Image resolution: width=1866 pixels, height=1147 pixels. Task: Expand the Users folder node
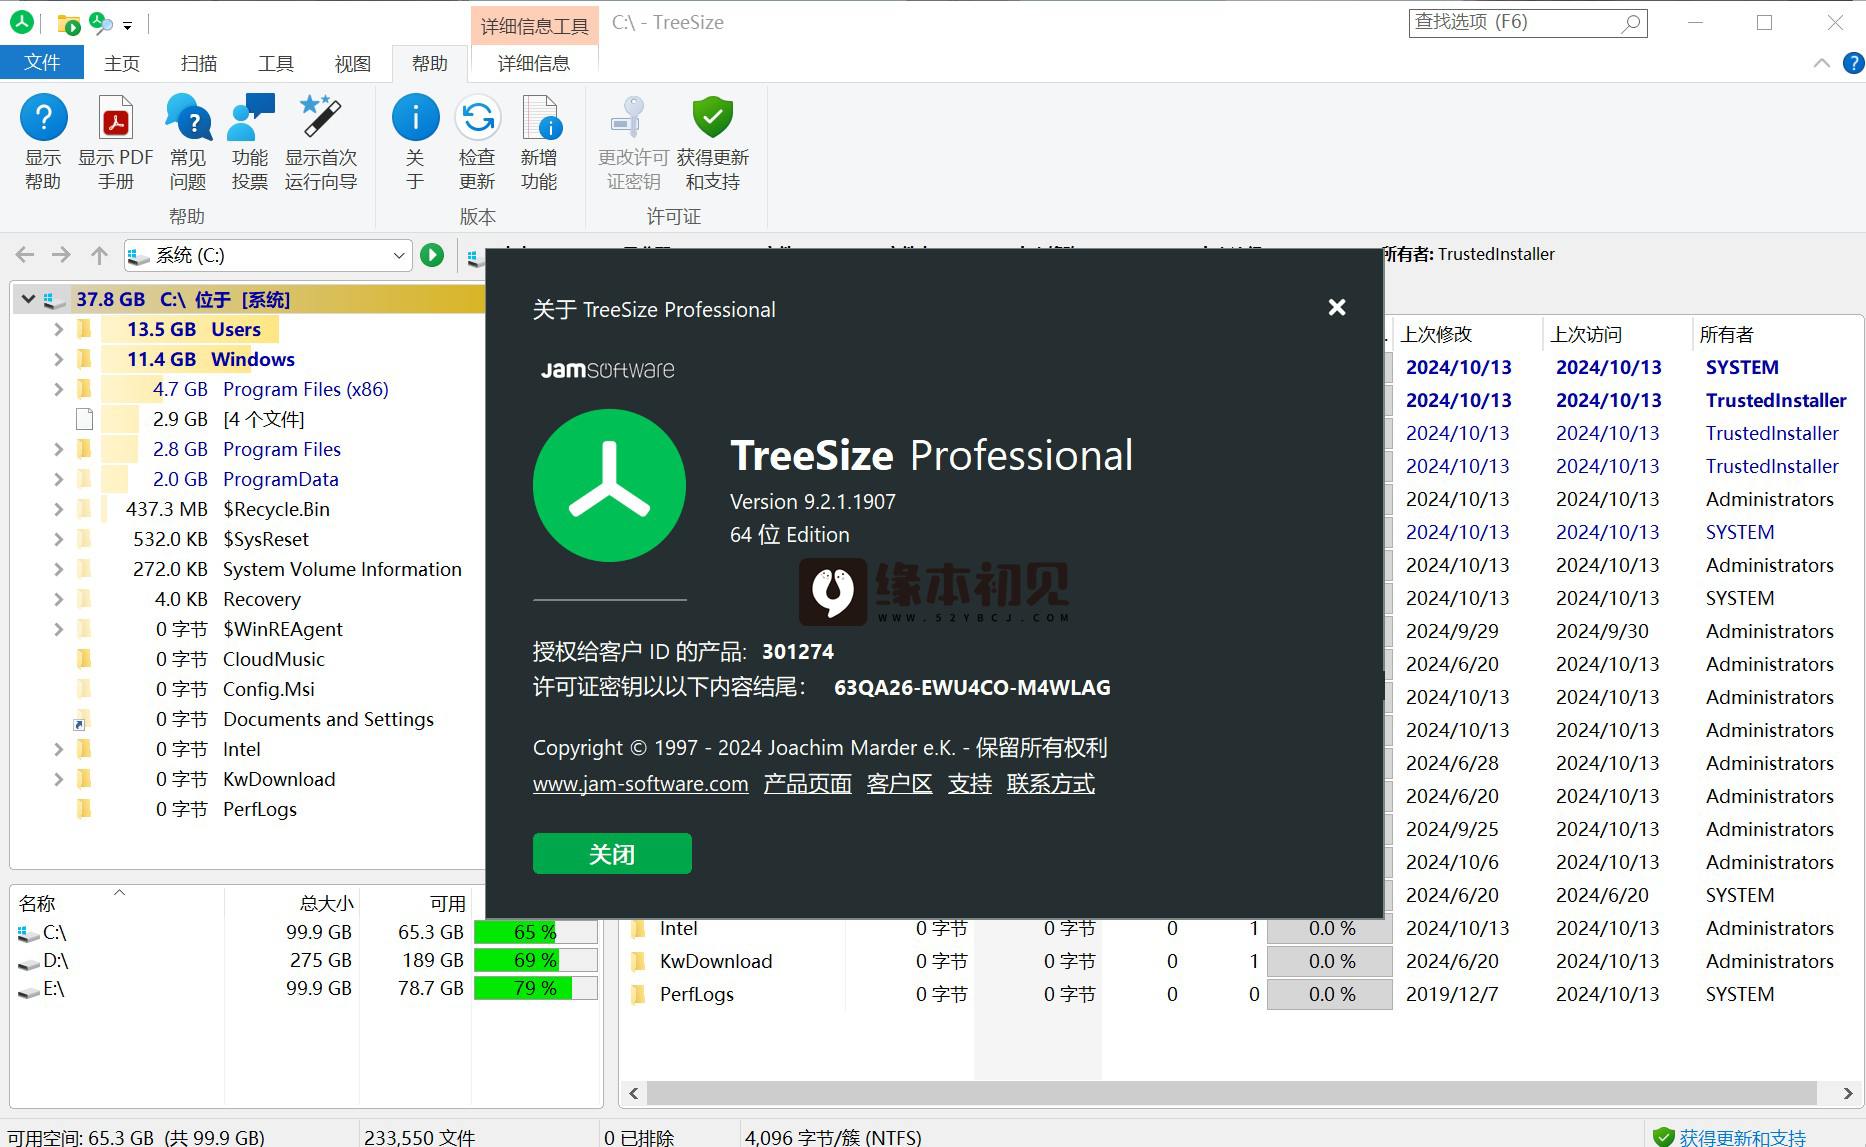click(58, 329)
